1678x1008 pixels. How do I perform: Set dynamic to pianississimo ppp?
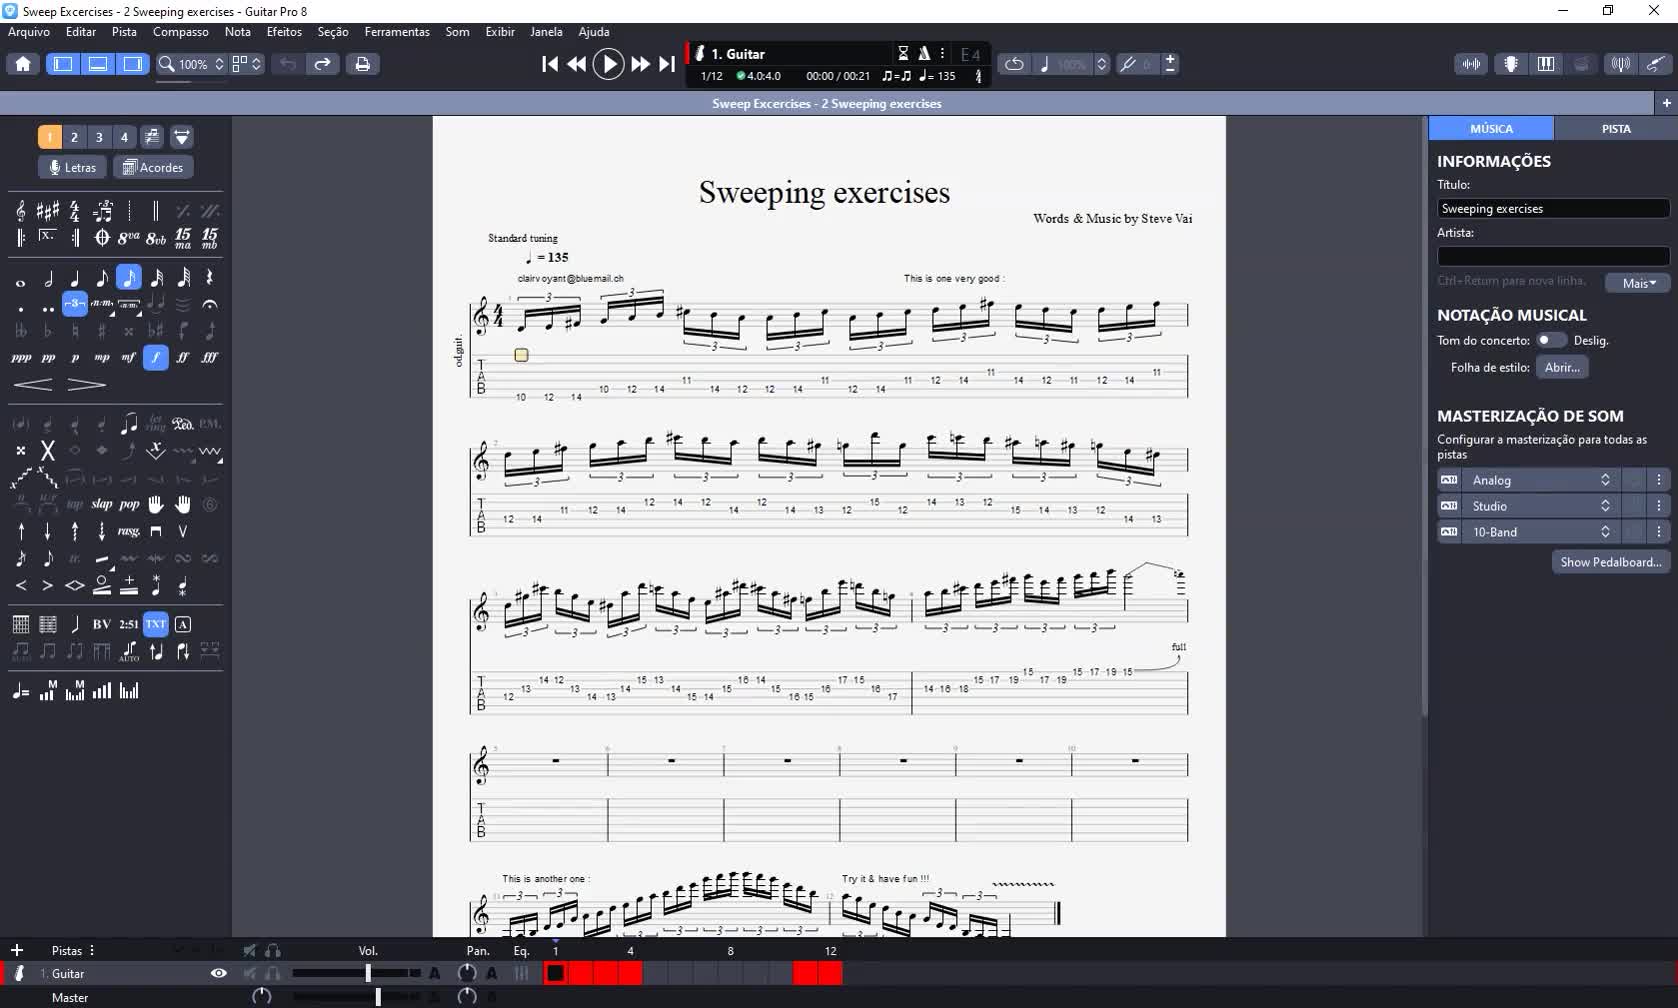pos(21,357)
